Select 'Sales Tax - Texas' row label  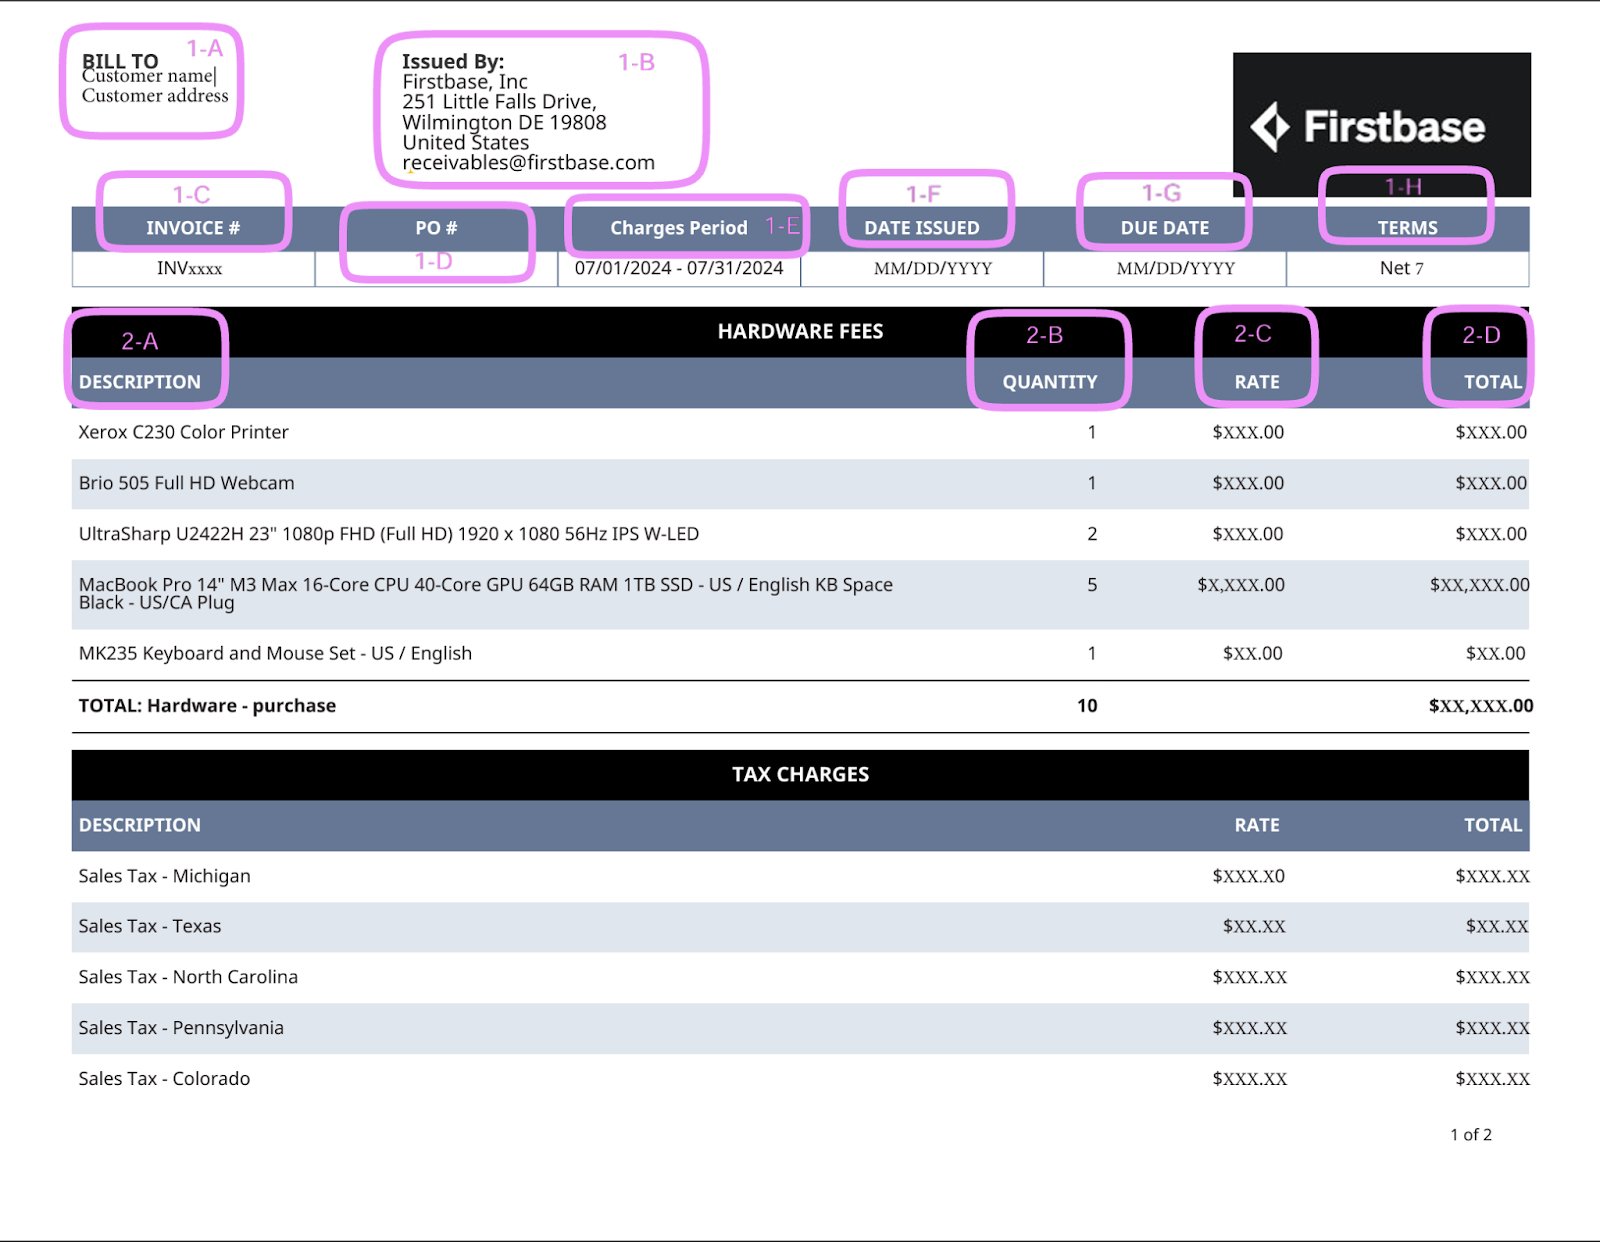pos(150,926)
